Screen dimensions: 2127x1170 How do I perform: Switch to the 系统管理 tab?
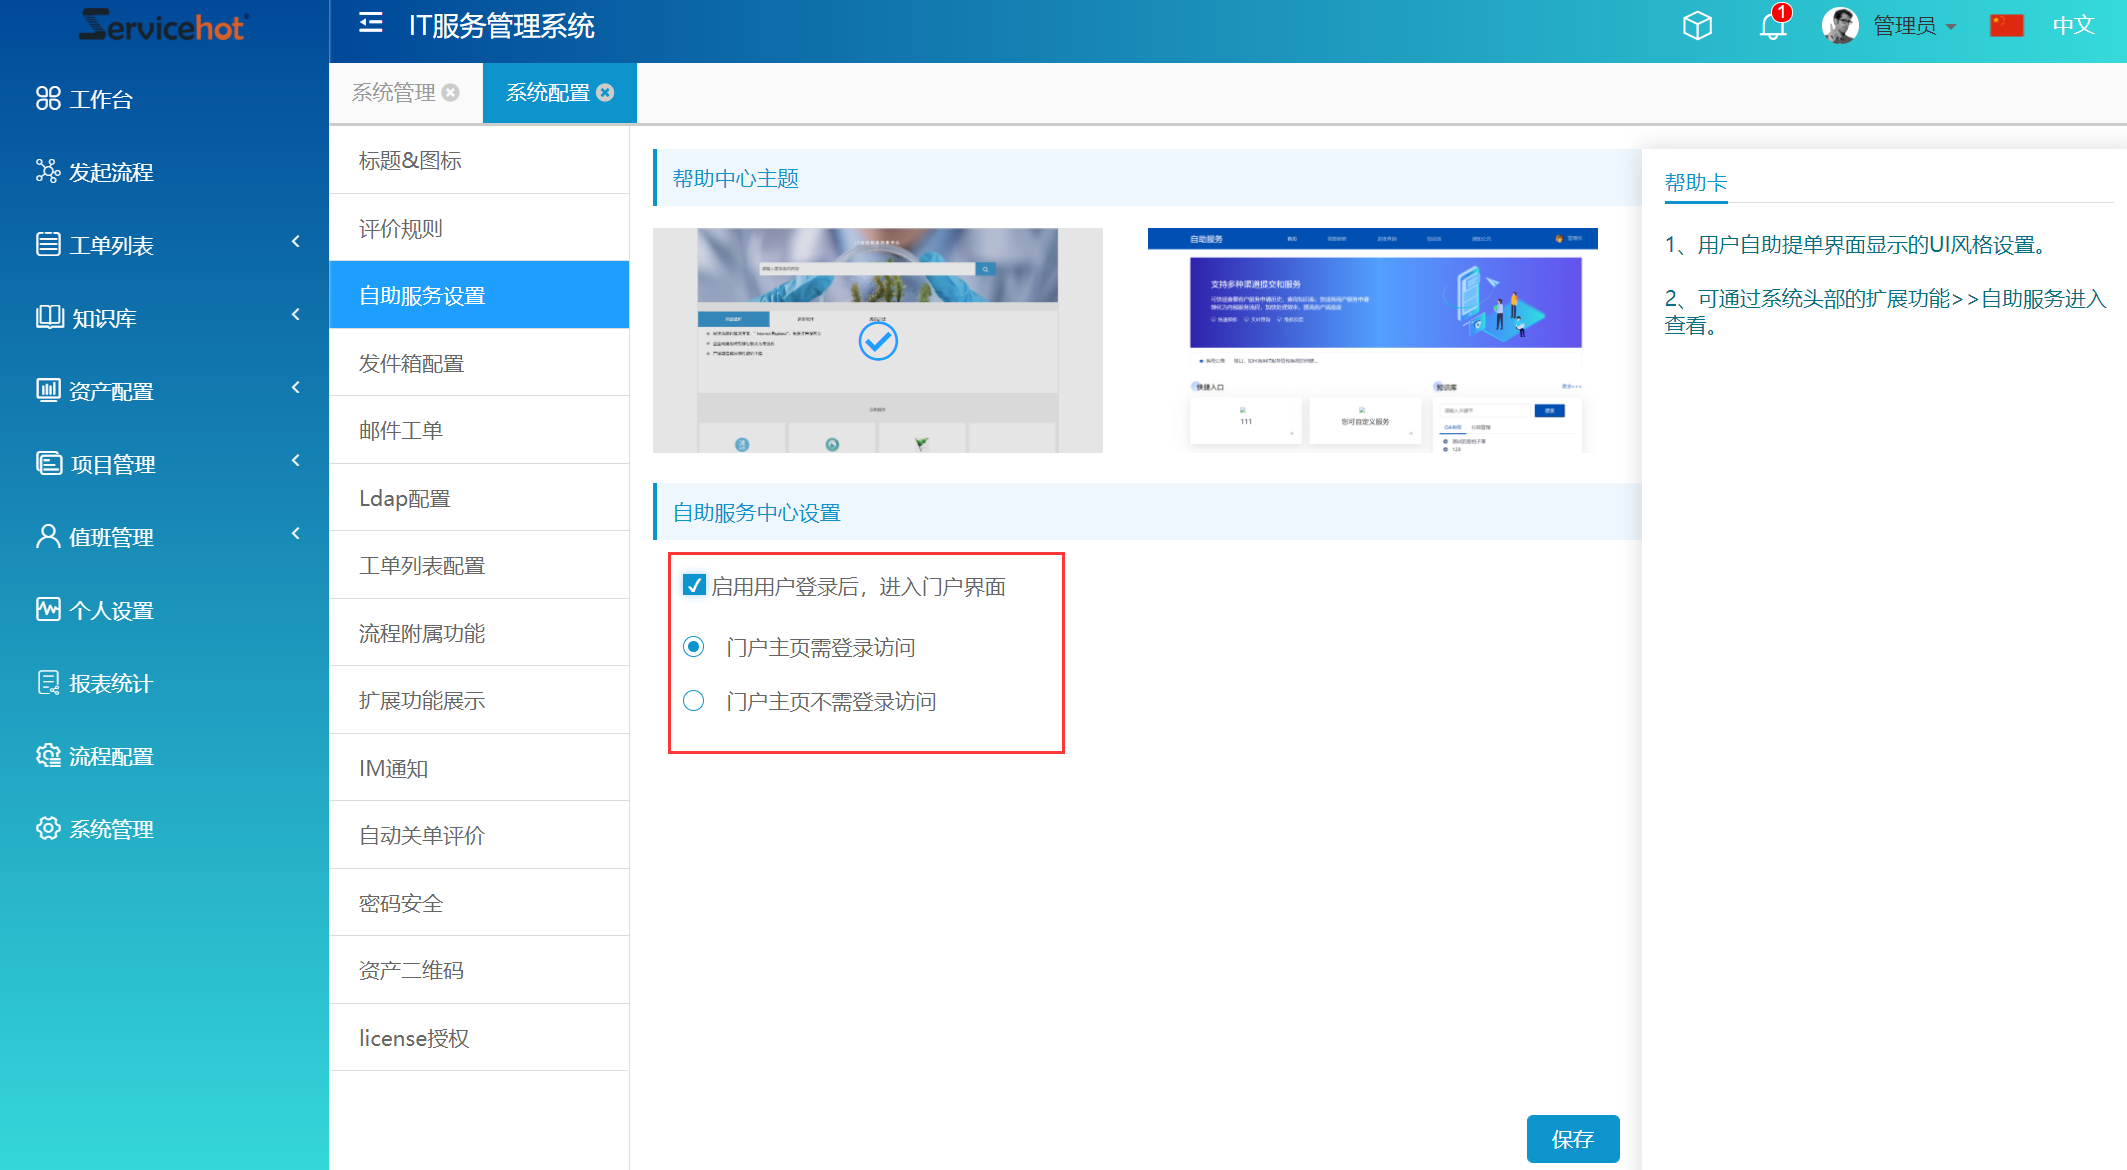click(x=394, y=93)
